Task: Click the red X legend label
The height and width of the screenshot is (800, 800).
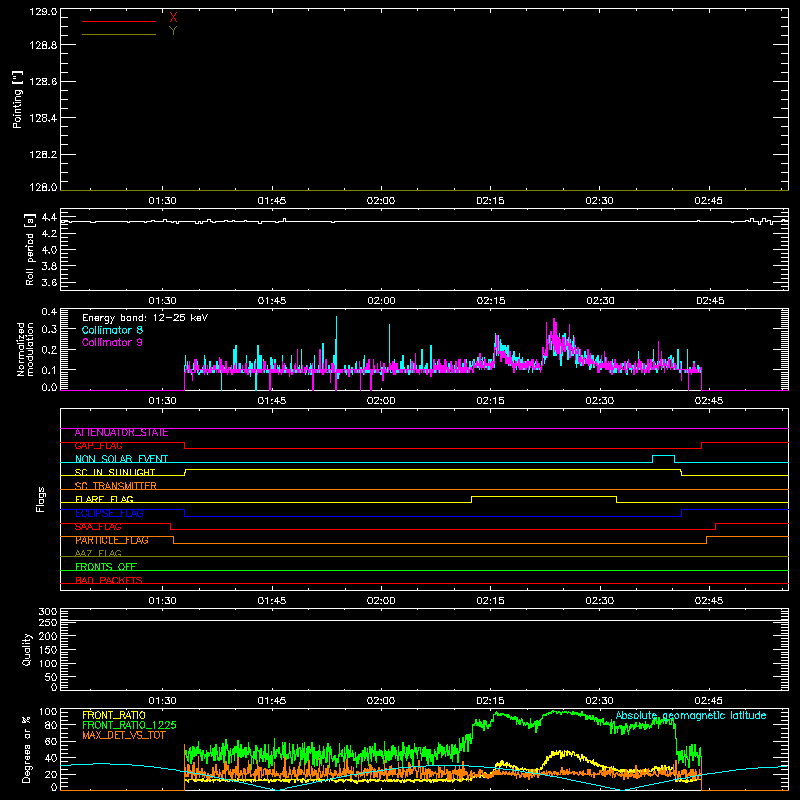Action: (173, 18)
